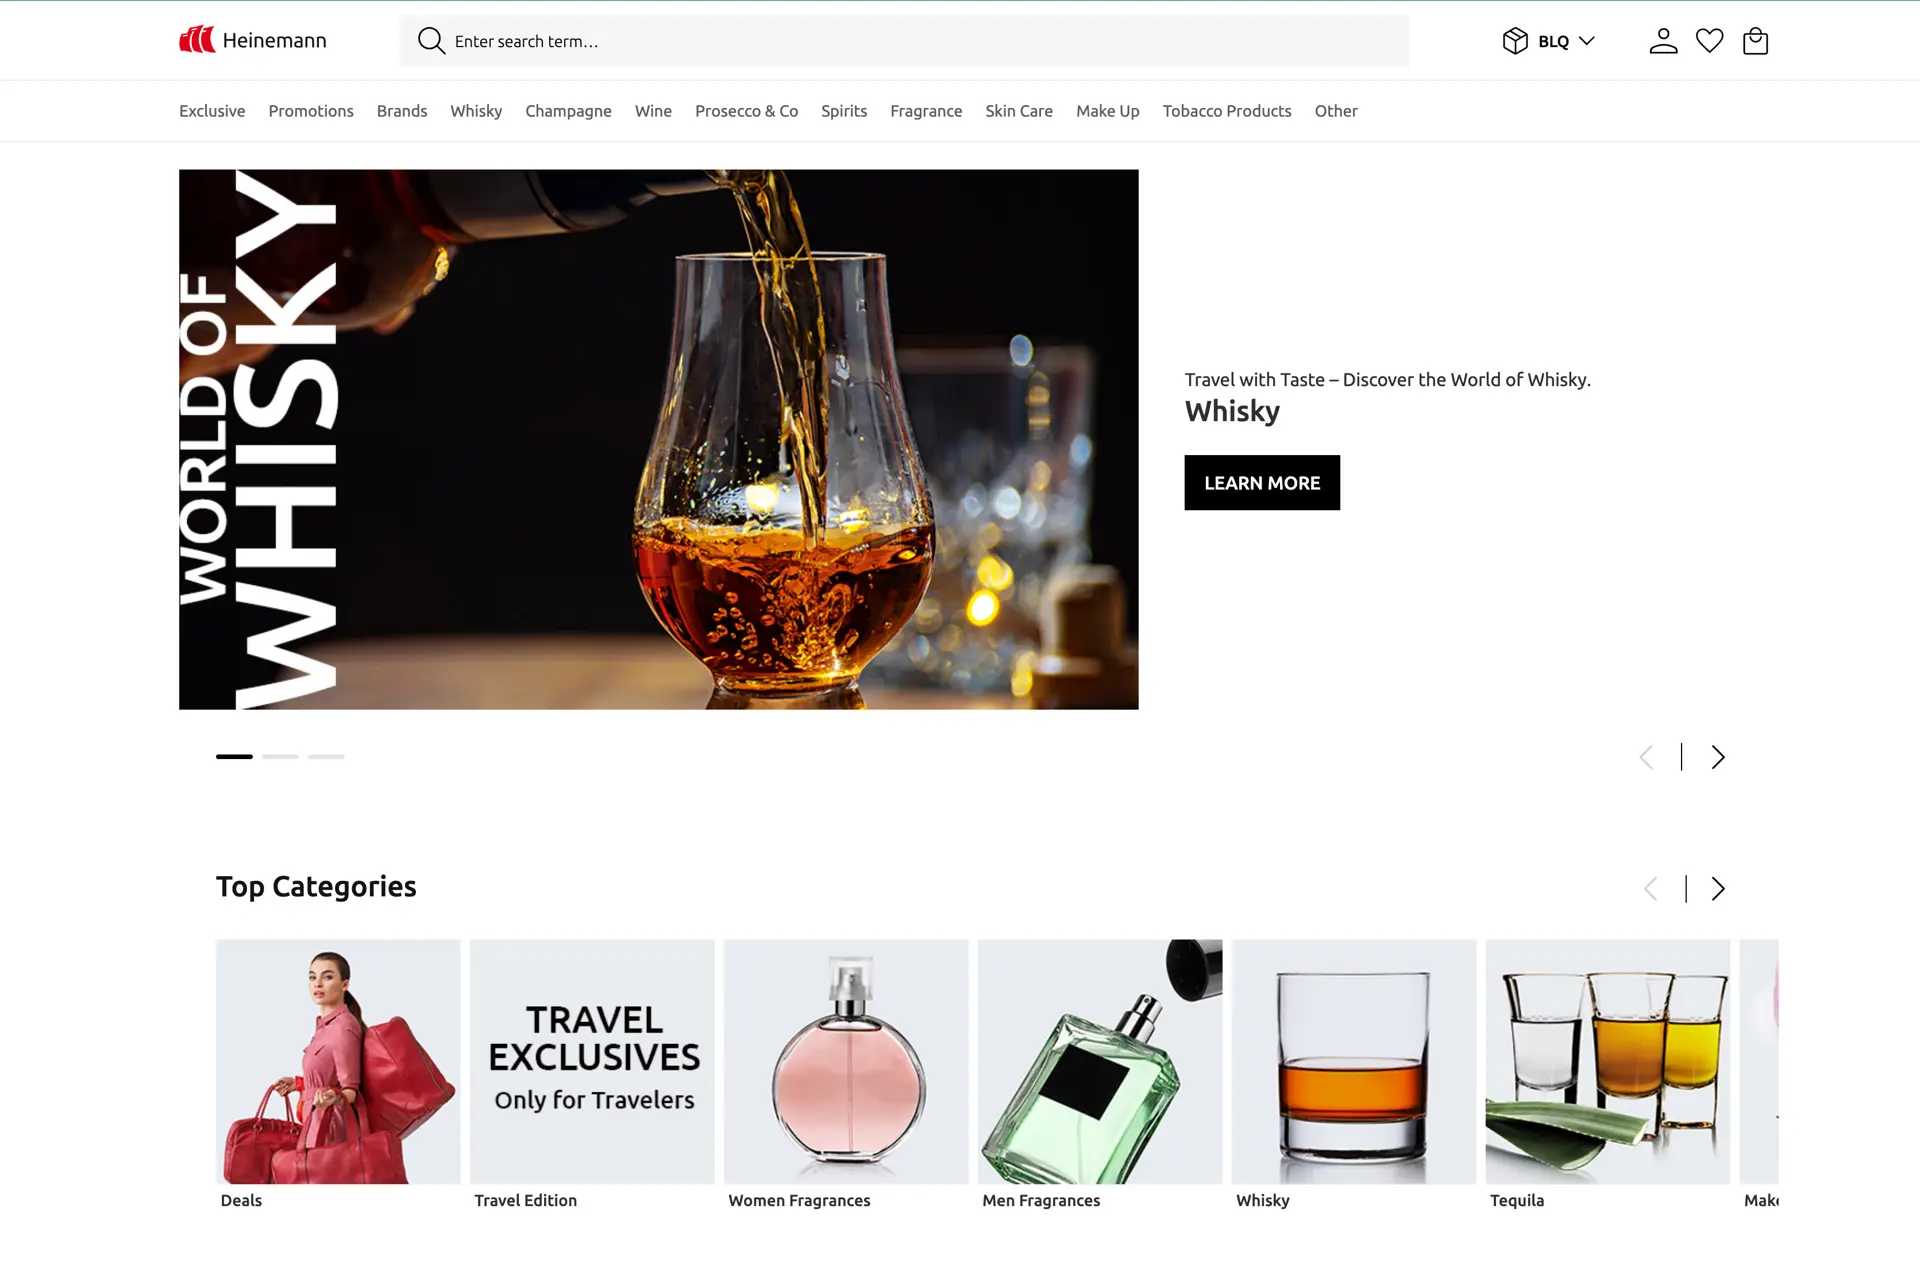
Task: Open the Women Fragrances category image
Action: (x=846, y=1061)
